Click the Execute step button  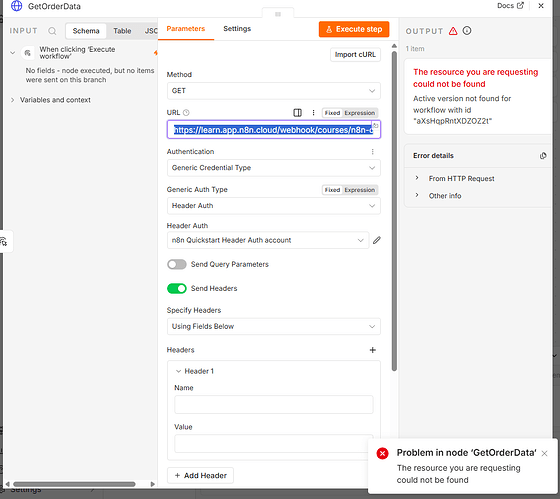pyautogui.click(x=354, y=29)
